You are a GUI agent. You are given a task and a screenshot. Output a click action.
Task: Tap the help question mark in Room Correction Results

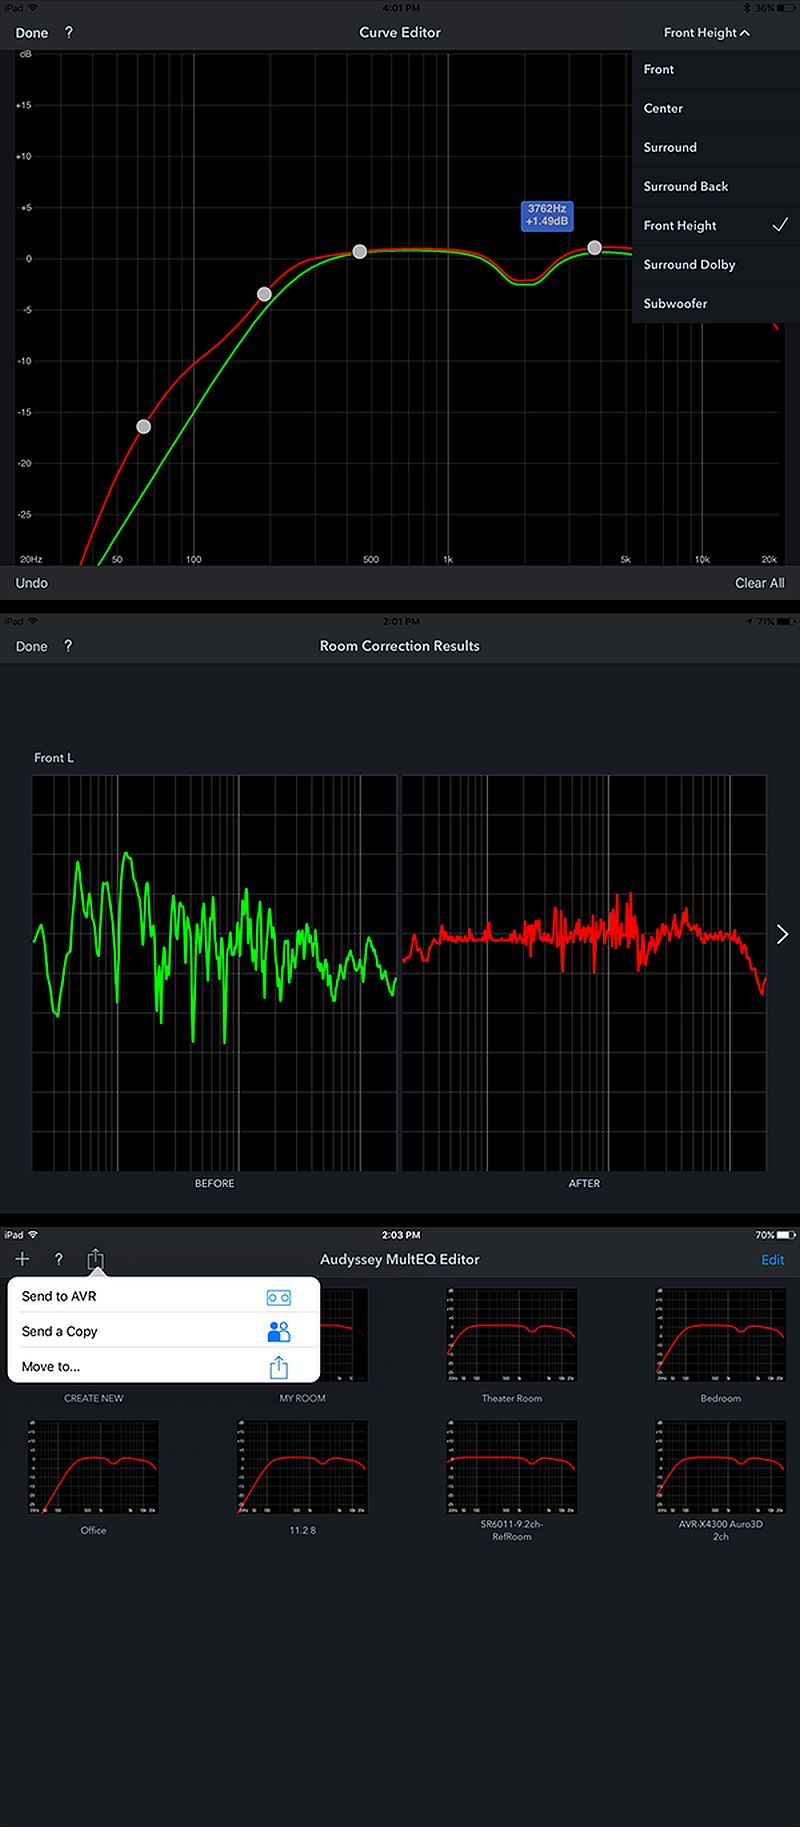click(x=68, y=646)
